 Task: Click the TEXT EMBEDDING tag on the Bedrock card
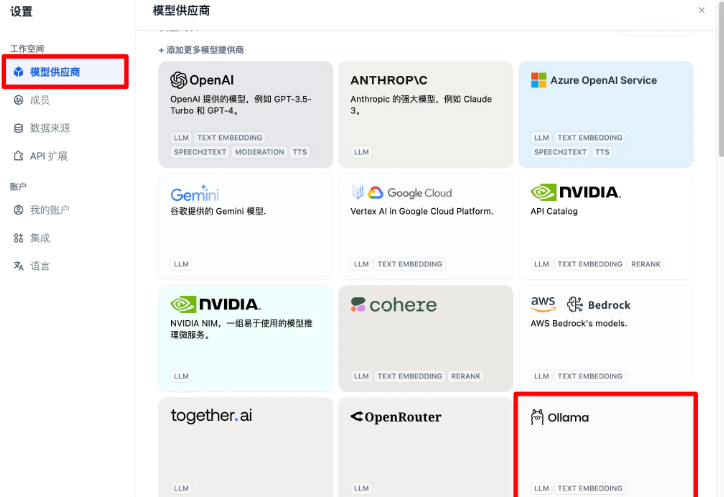click(x=590, y=376)
